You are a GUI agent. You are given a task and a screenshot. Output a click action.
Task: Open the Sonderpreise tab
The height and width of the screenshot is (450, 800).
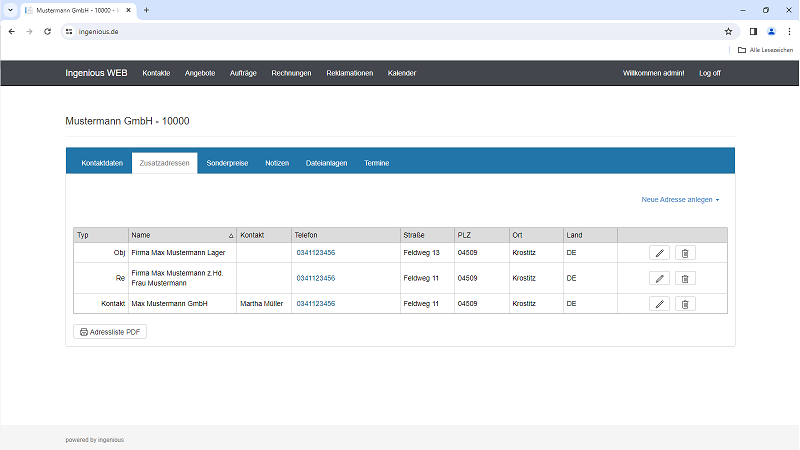click(227, 163)
